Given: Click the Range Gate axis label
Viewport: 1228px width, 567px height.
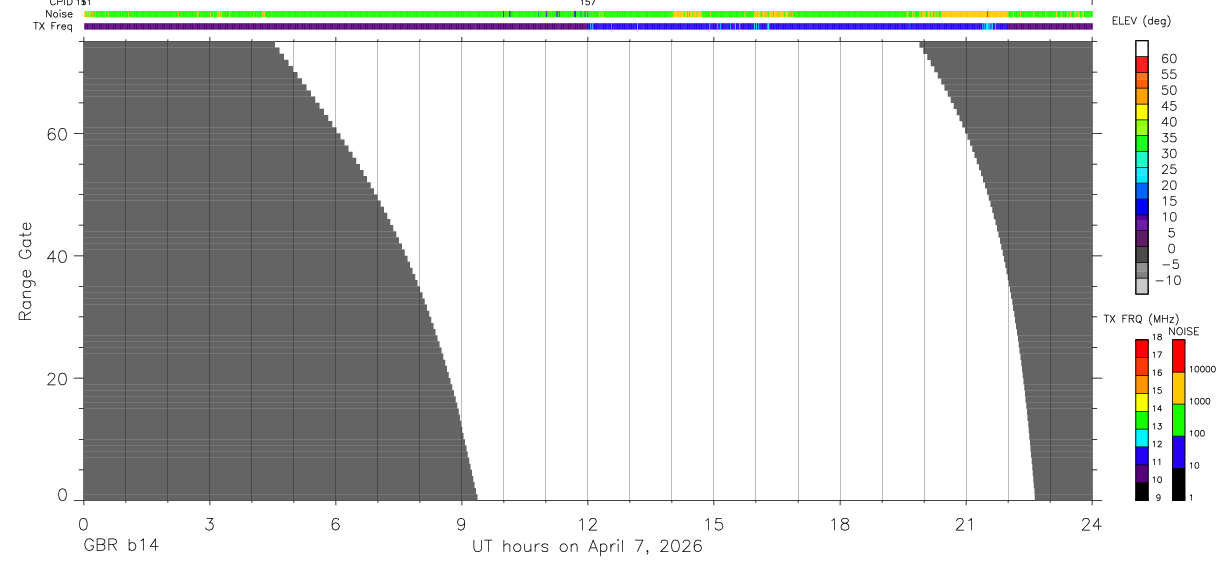Looking at the screenshot, I should pyautogui.click(x=26, y=271).
